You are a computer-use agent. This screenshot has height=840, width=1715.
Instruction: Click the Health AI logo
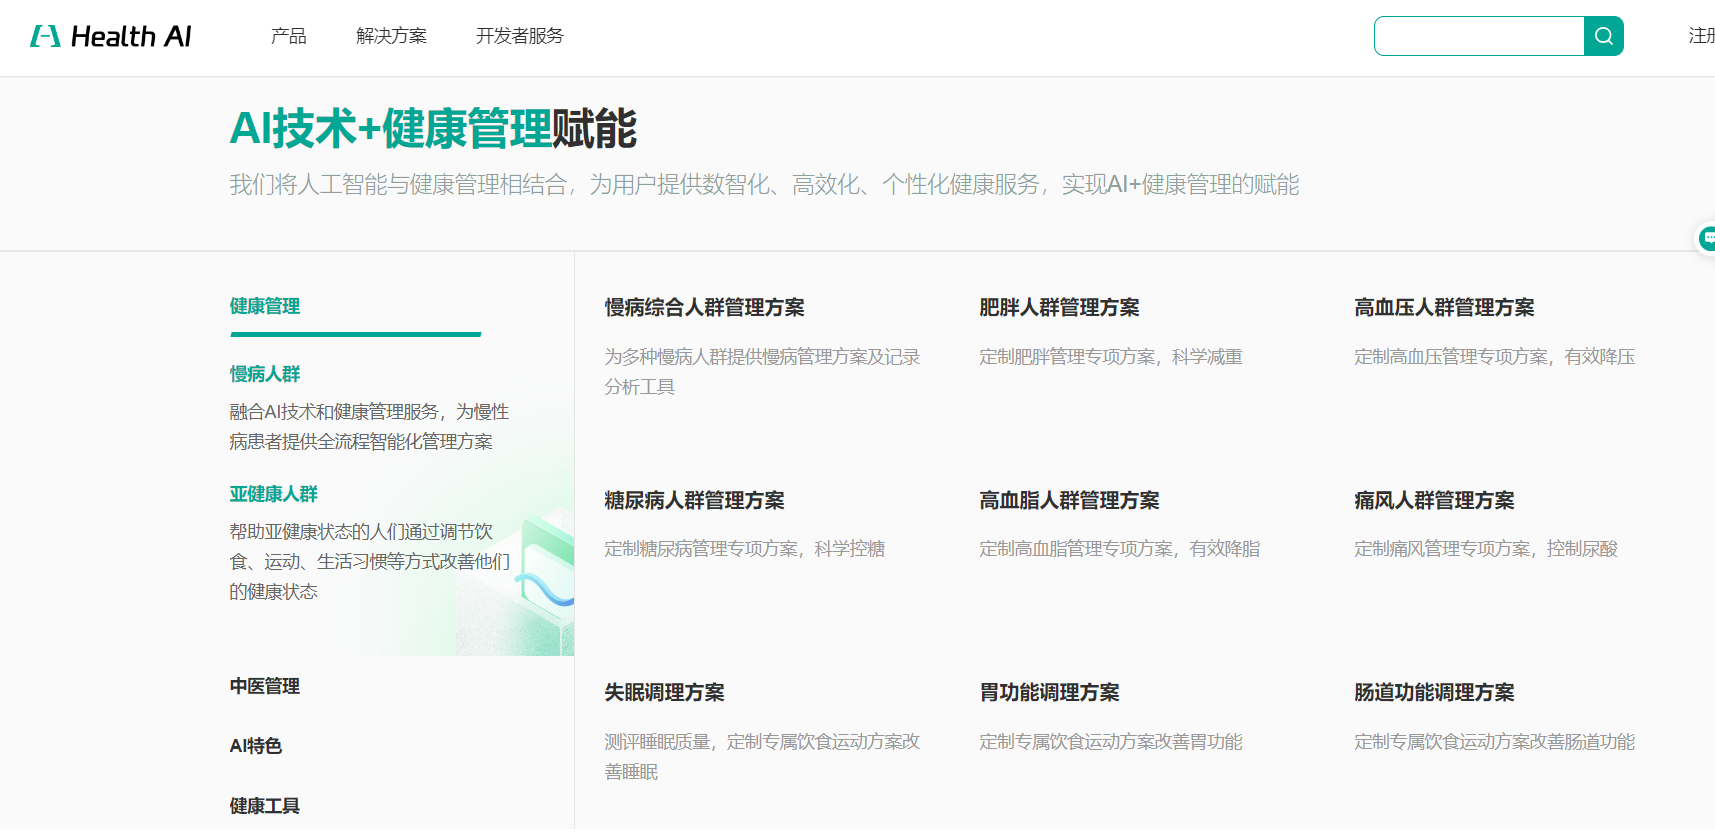tap(110, 36)
